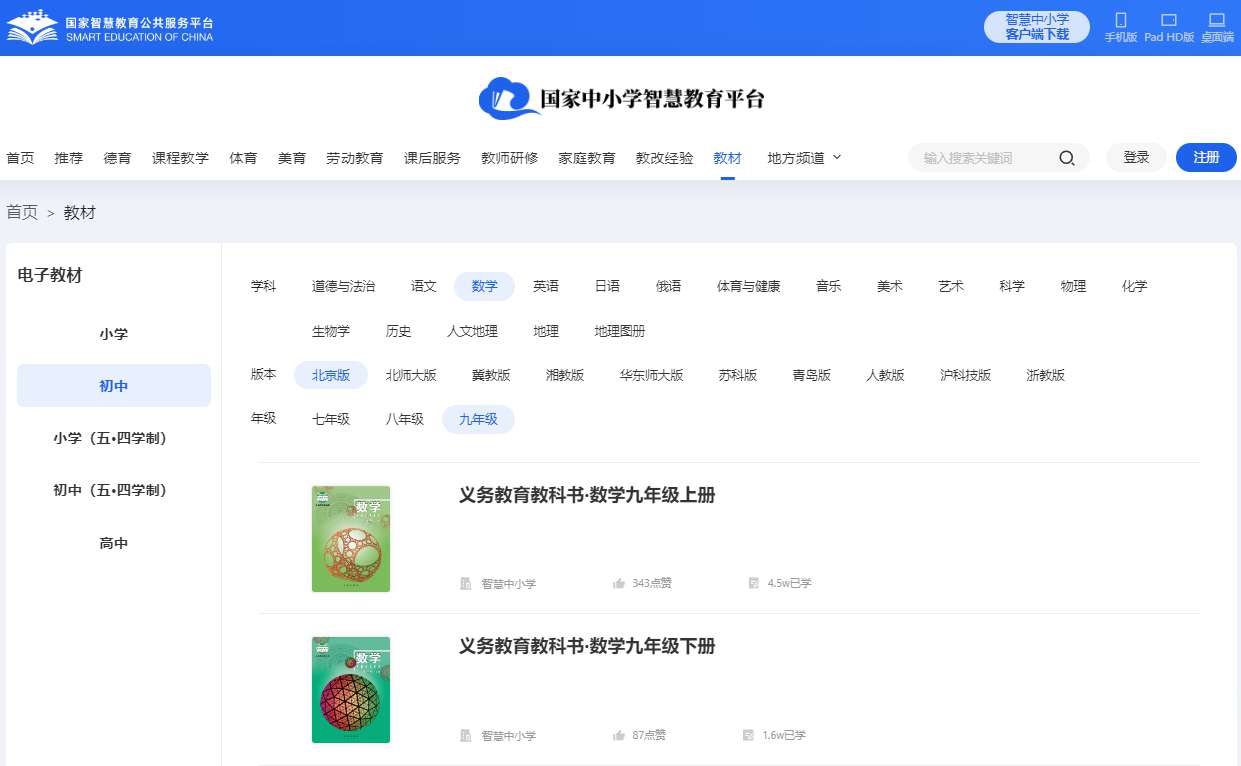Select the 沪科技版 edition filter
Image resolution: width=1241 pixels, height=766 pixels.
(x=965, y=375)
